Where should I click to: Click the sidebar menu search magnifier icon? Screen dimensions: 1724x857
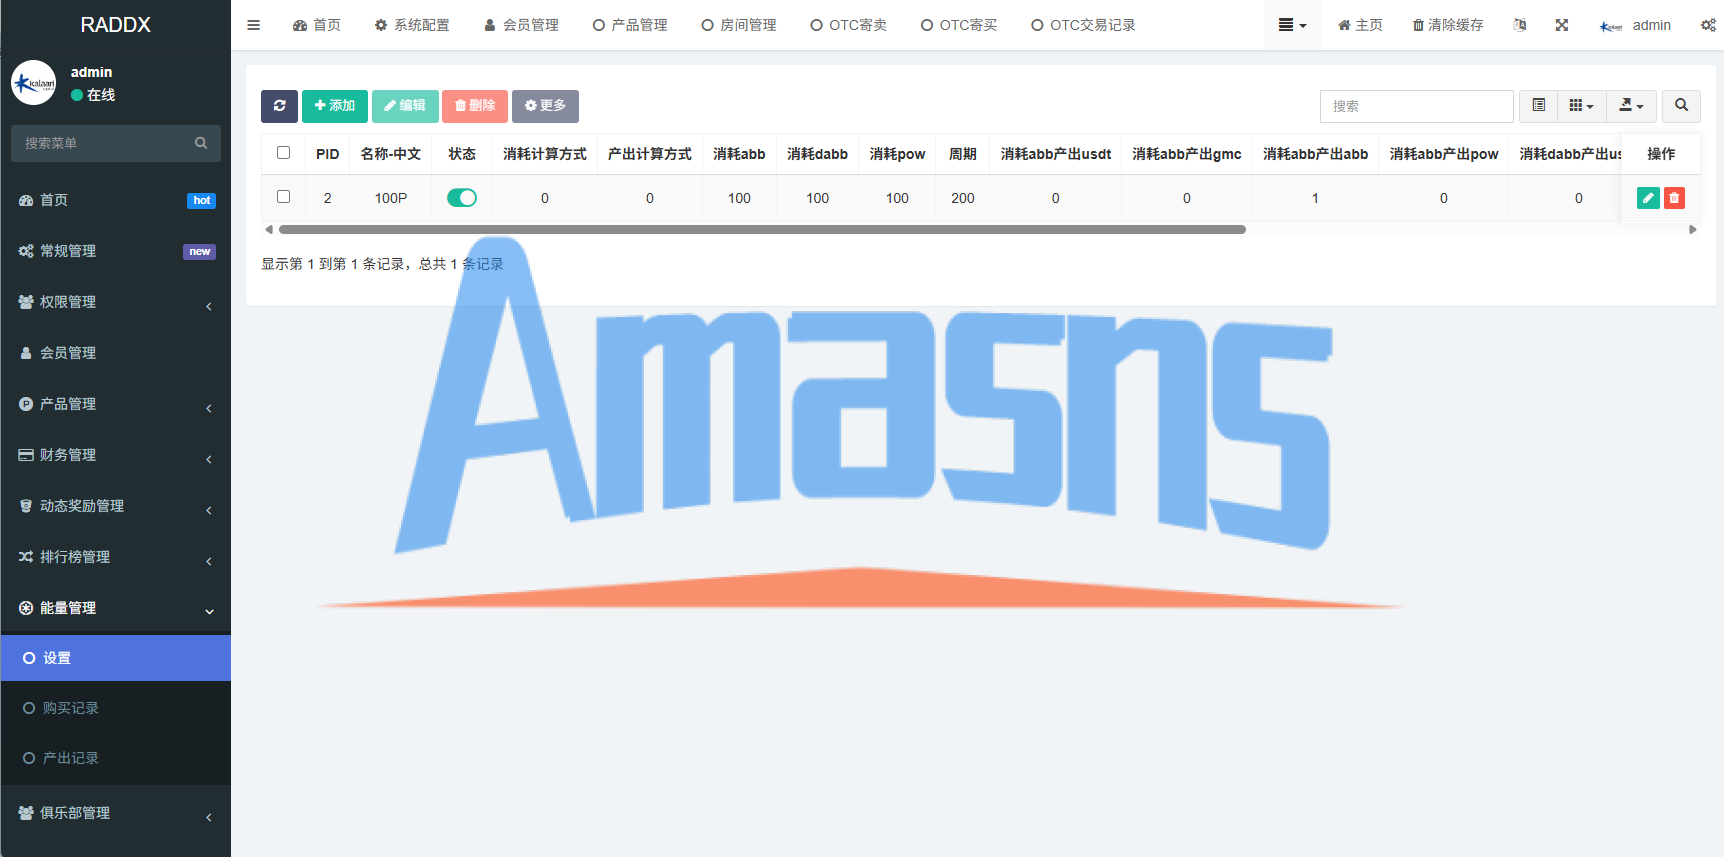pyautogui.click(x=201, y=143)
